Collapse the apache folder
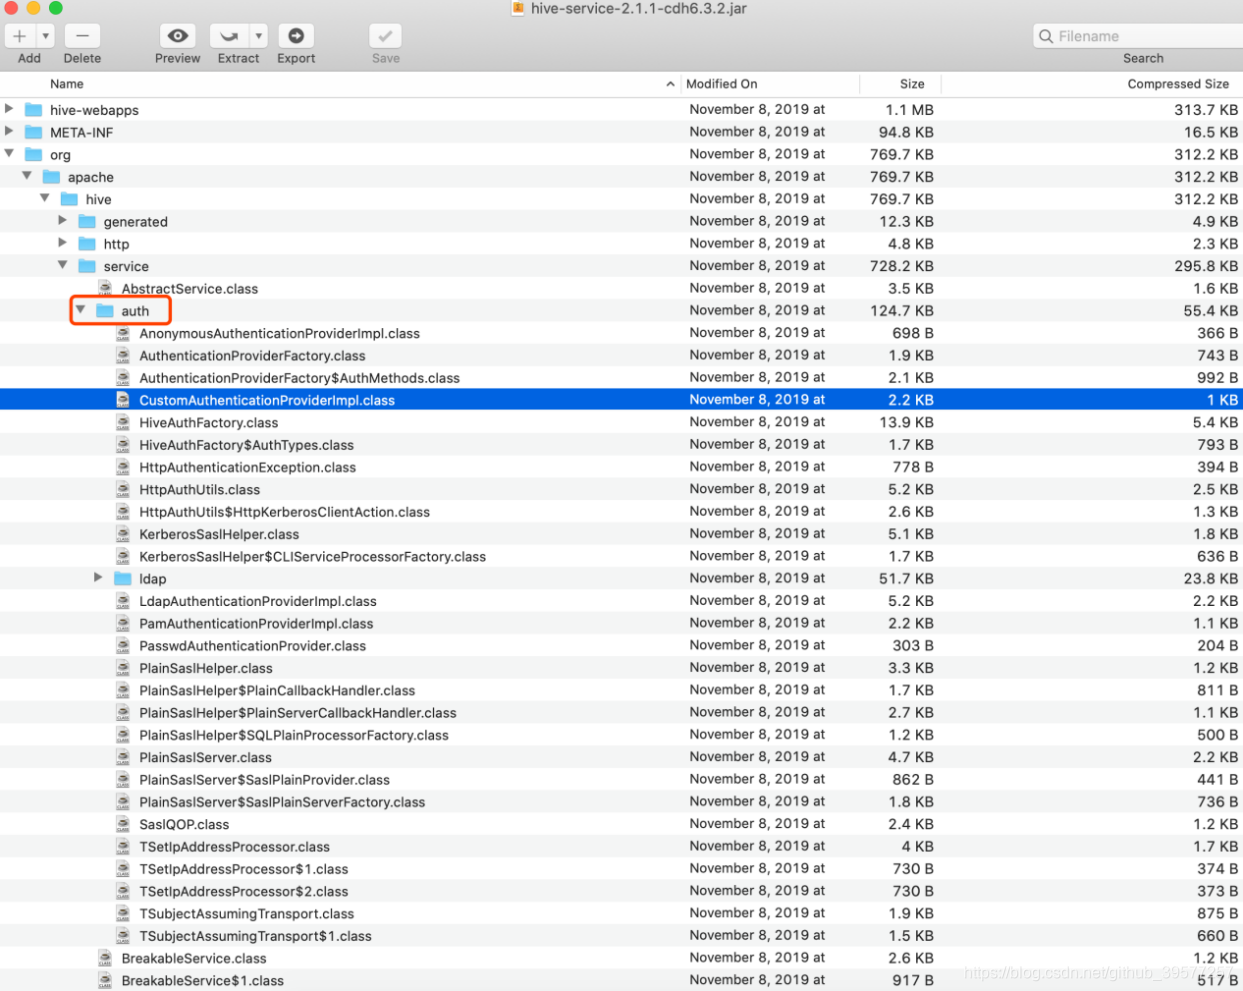Image resolution: width=1243 pixels, height=991 pixels. tap(27, 175)
